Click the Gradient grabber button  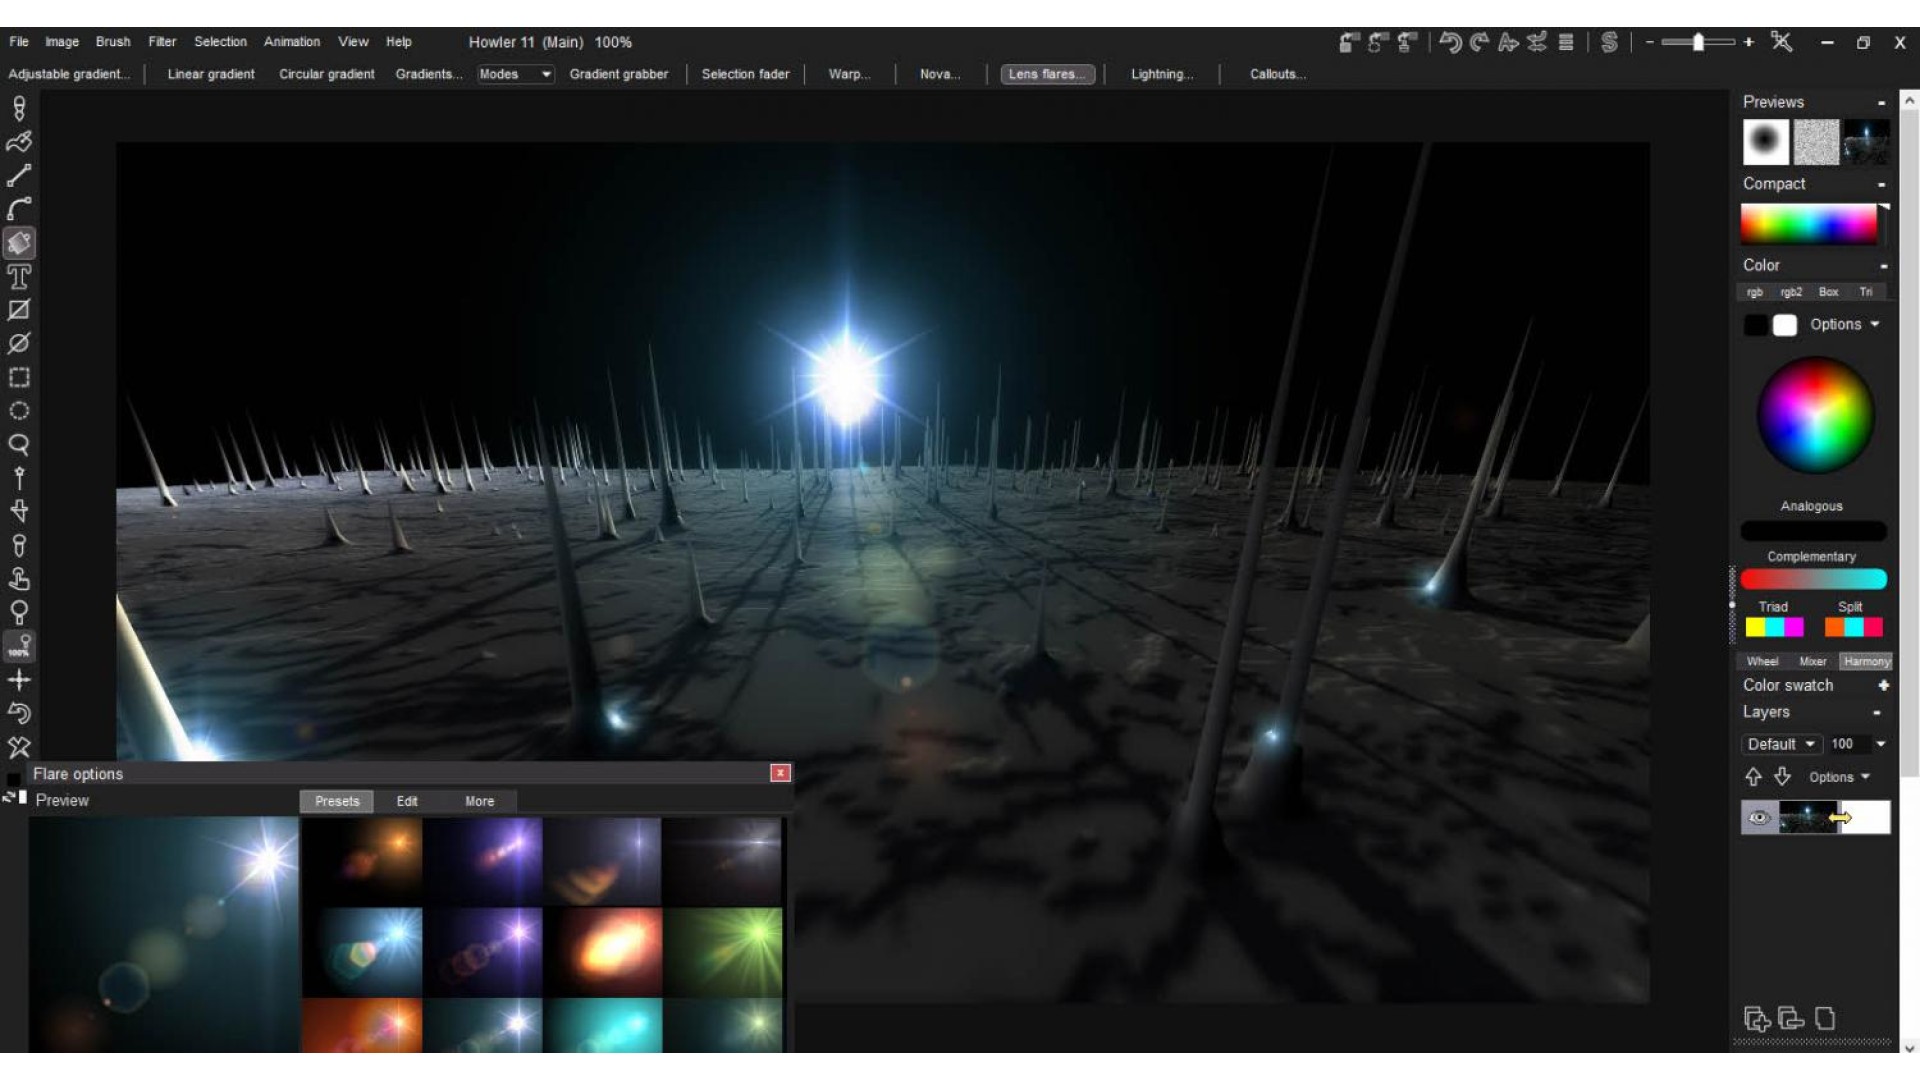tap(618, 74)
